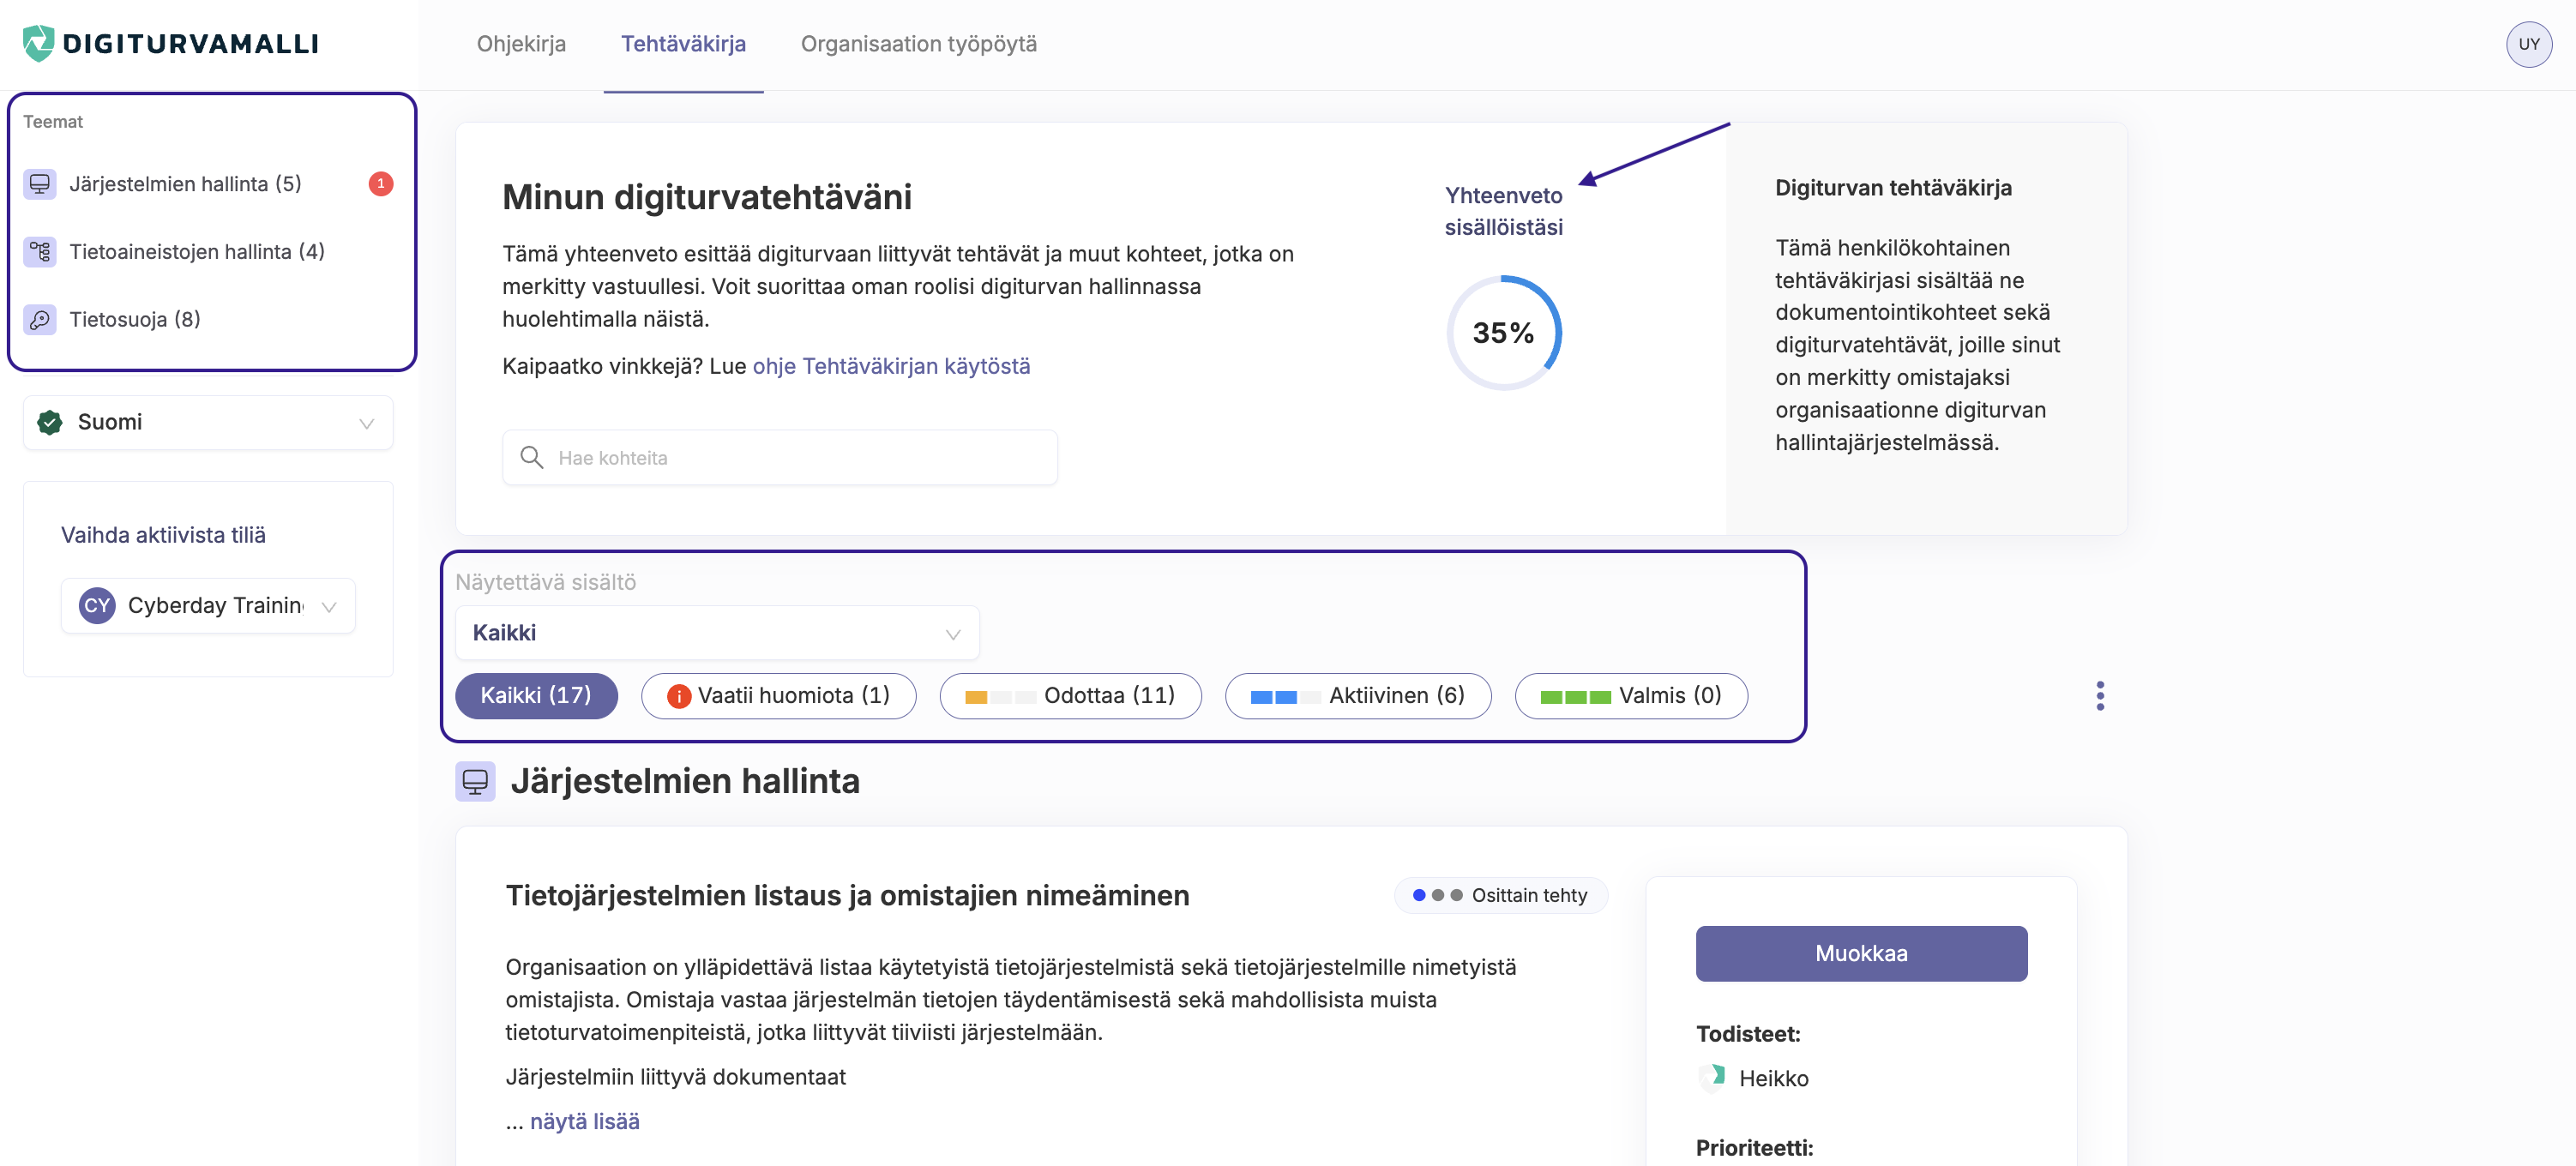Viewport: 2576px width, 1166px height.
Task: Open the ohje Tehtäväkirjan käytöstä link
Action: coord(890,366)
